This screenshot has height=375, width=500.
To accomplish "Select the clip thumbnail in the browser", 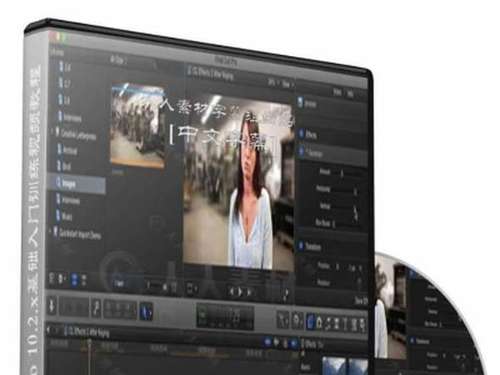I will 138,125.
